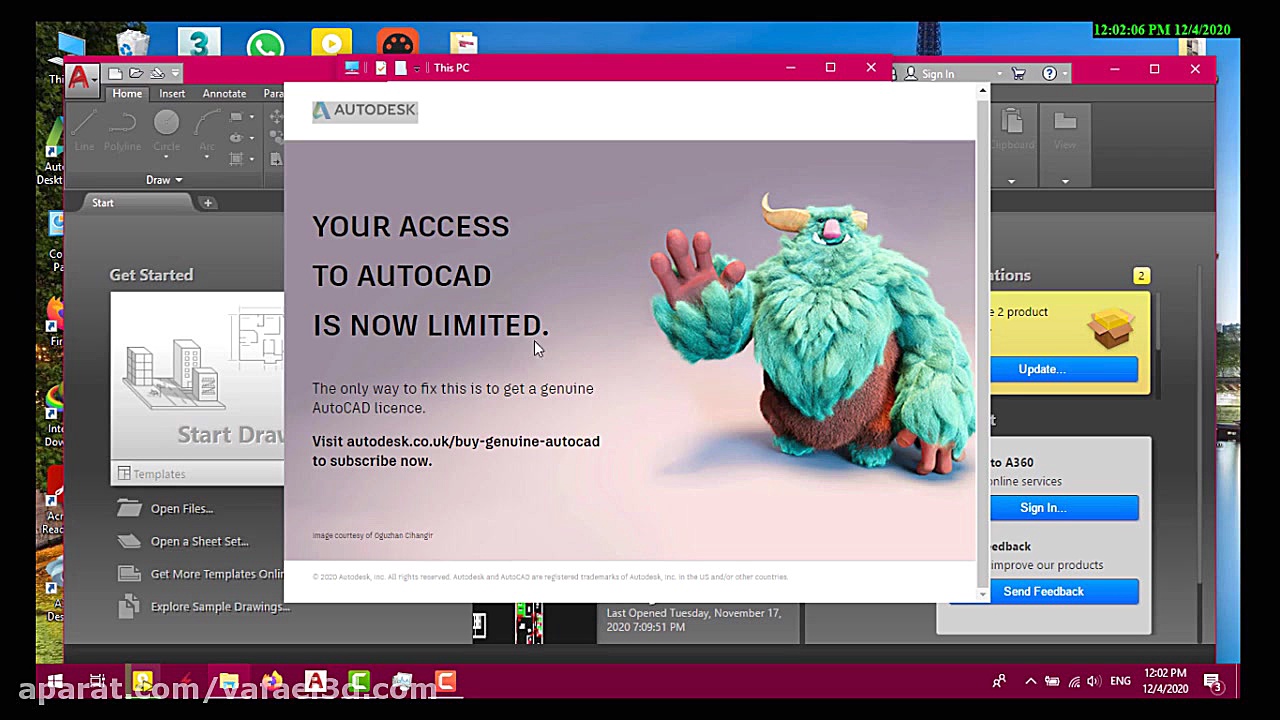Click Open a Sheet Set... link

[200, 541]
